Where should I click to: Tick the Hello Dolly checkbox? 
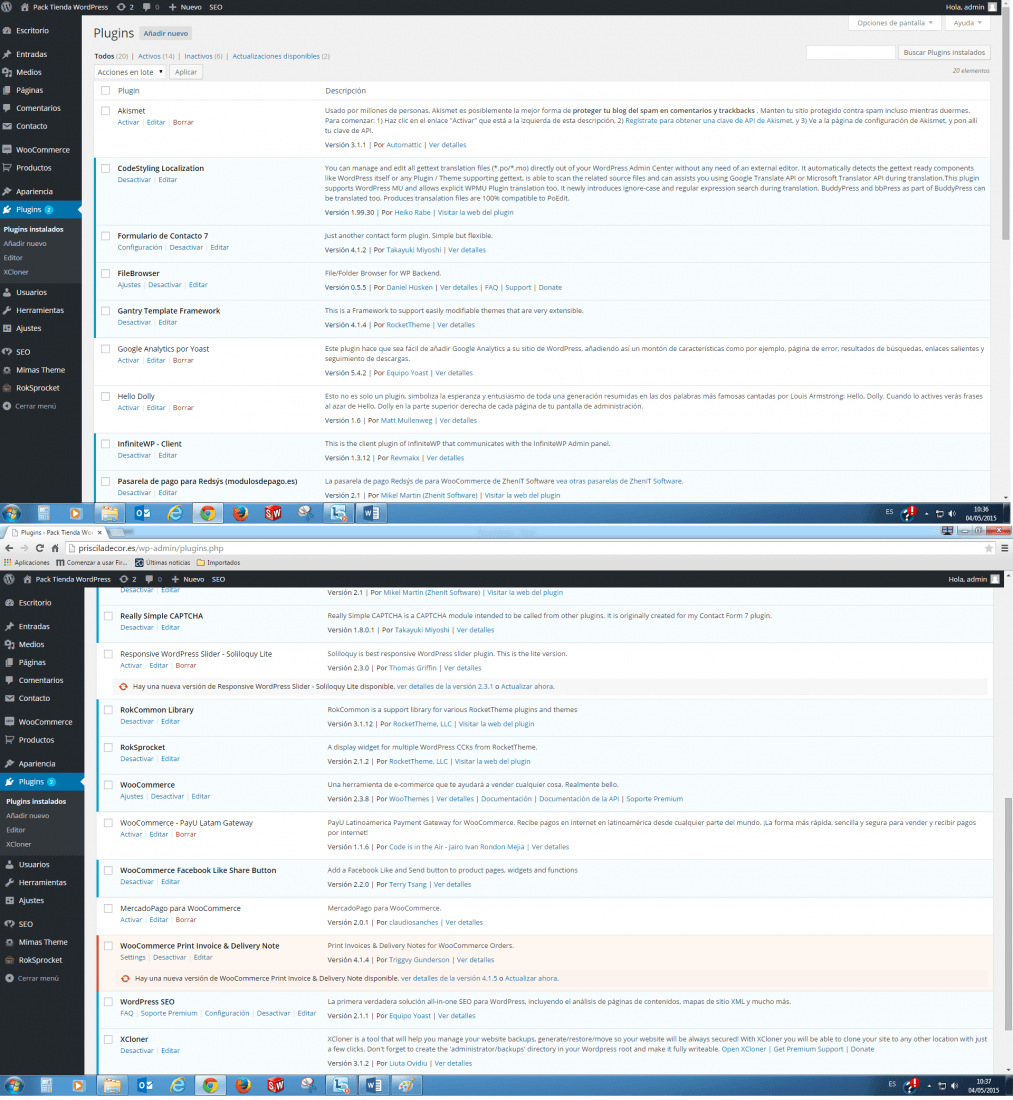click(x=105, y=396)
